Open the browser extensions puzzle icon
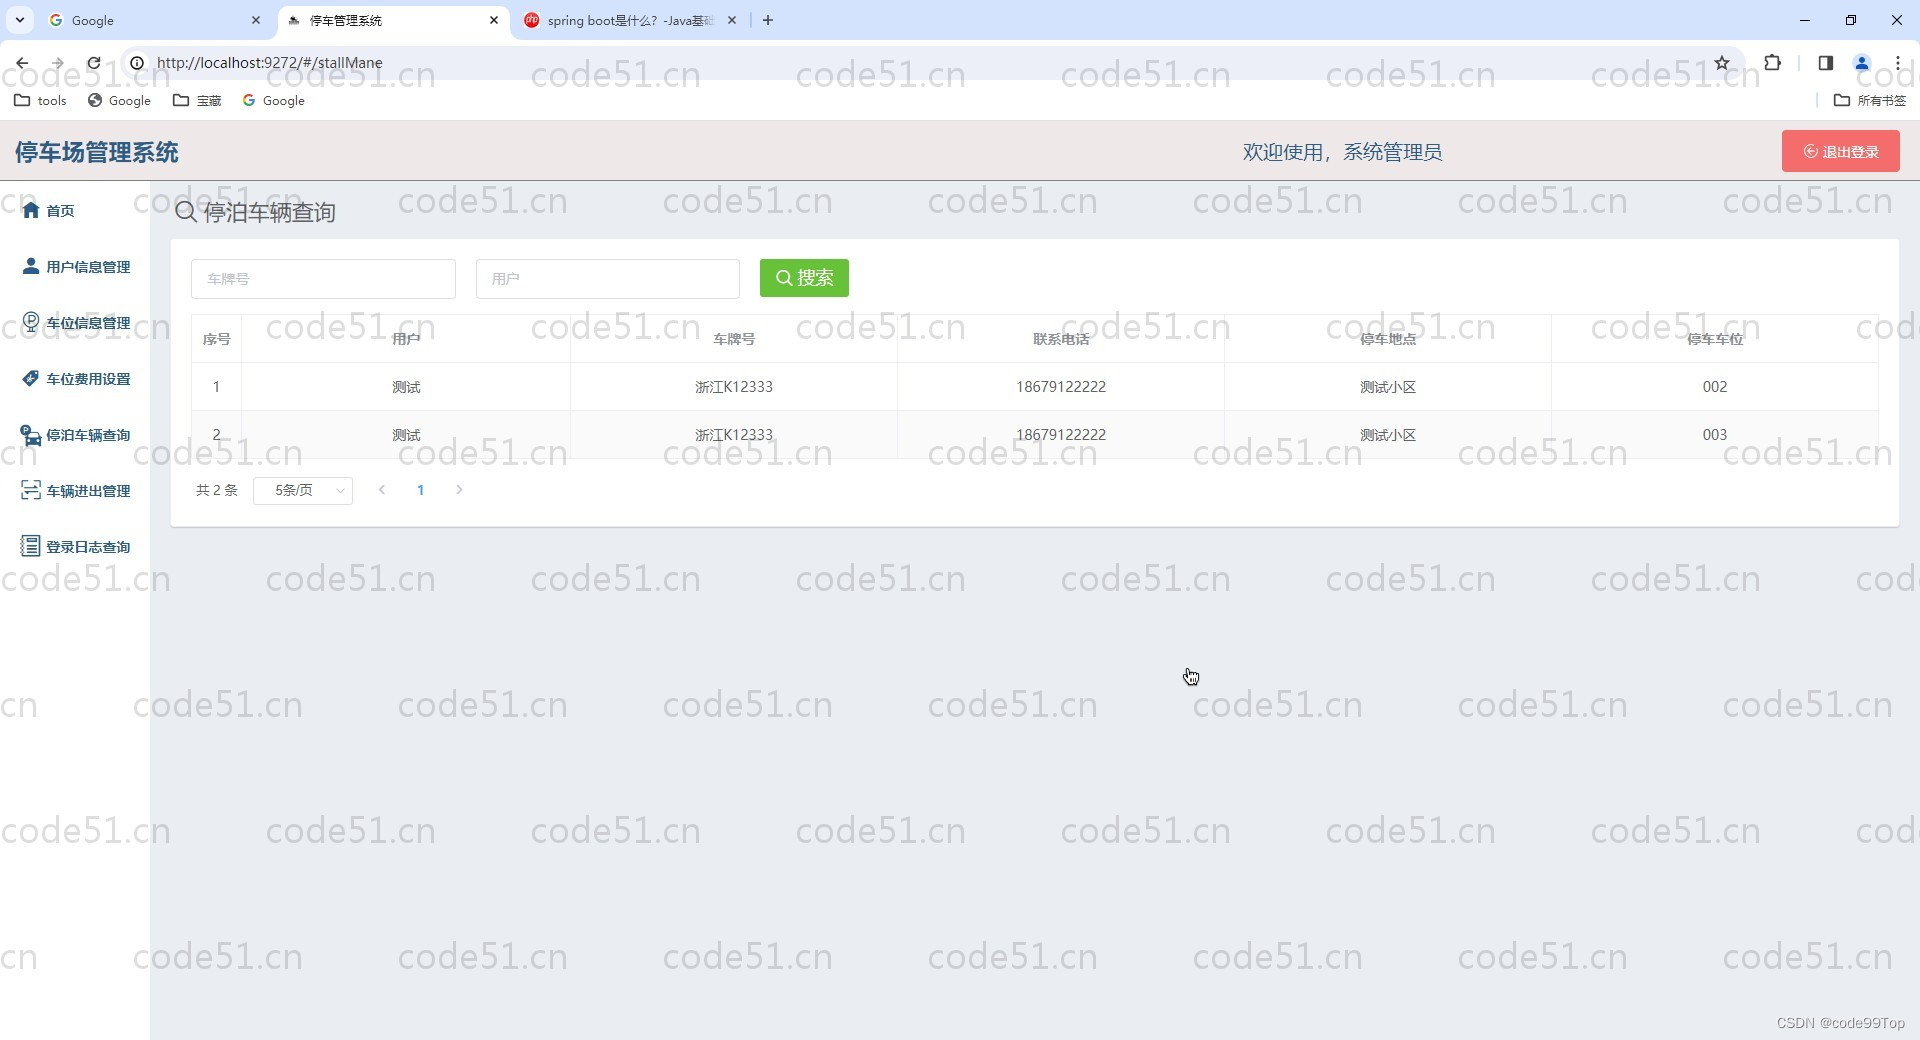 (x=1773, y=62)
